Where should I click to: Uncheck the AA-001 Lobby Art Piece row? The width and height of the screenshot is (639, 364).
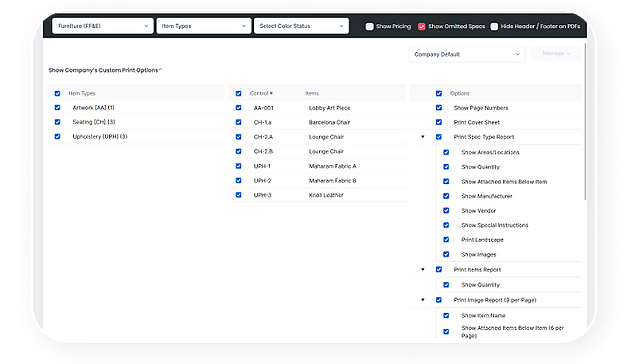click(238, 108)
